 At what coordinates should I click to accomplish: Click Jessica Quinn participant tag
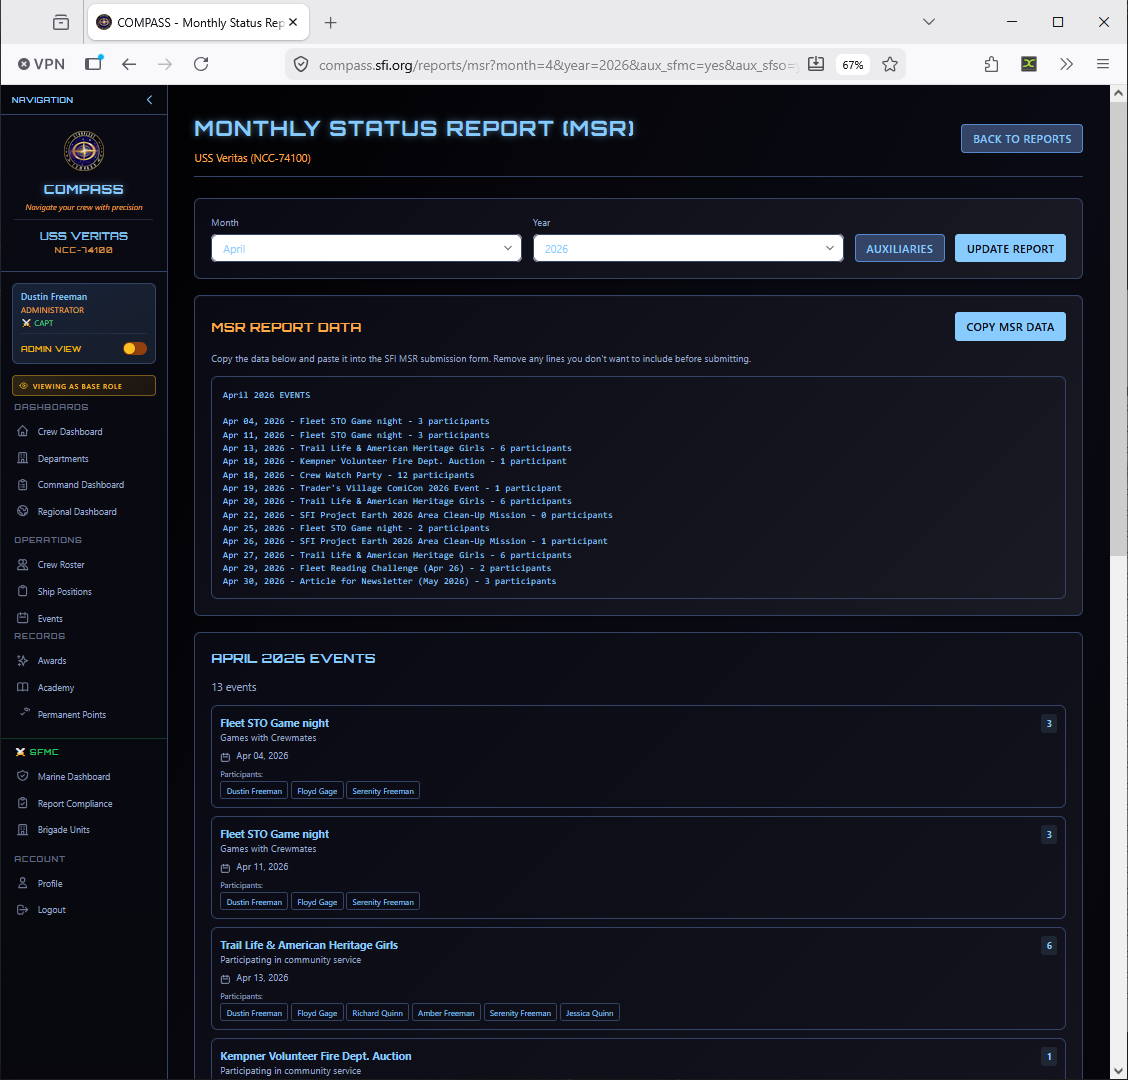(589, 1012)
